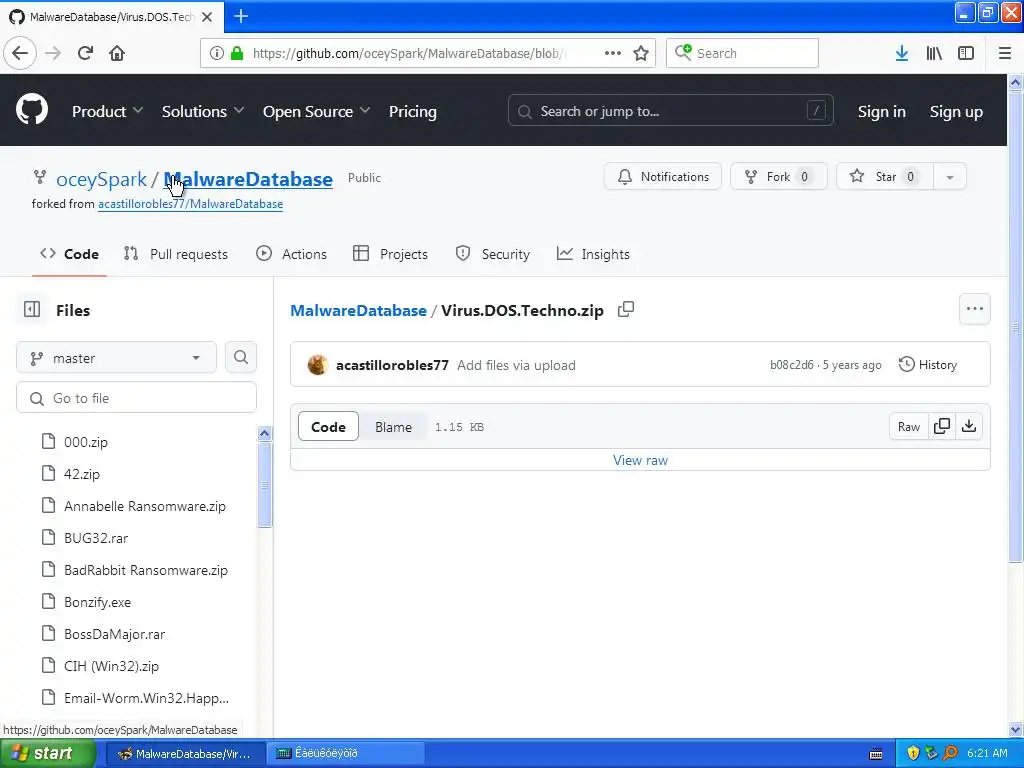Open the Projects tab

(391, 254)
